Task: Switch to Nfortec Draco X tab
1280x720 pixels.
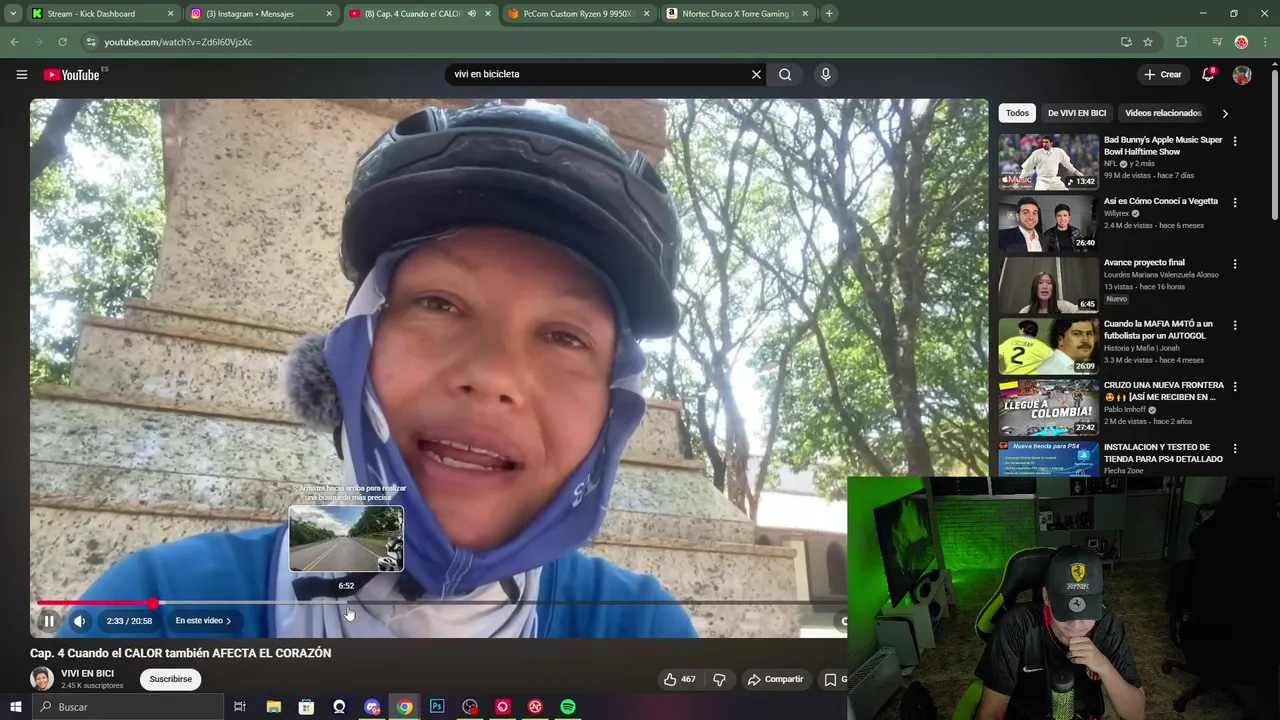Action: coord(735,14)
